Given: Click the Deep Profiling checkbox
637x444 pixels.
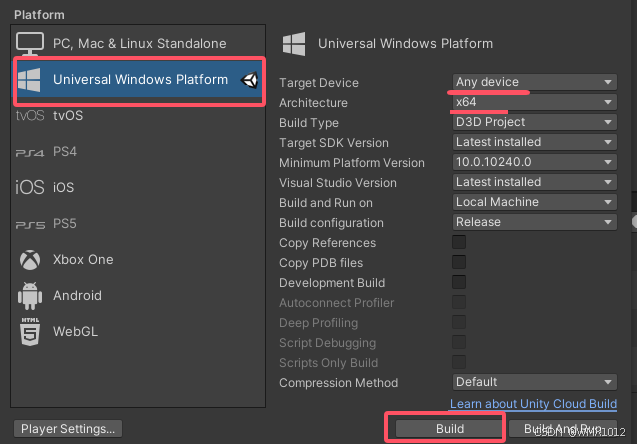Looking at the screenshot, I should [459, 322].
